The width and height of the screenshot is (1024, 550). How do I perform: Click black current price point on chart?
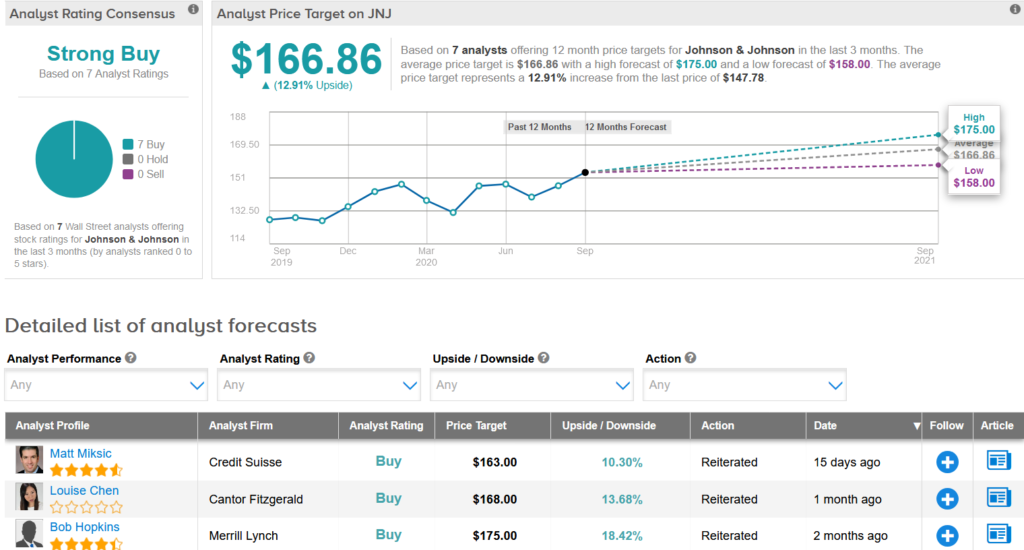click(585, 172)
